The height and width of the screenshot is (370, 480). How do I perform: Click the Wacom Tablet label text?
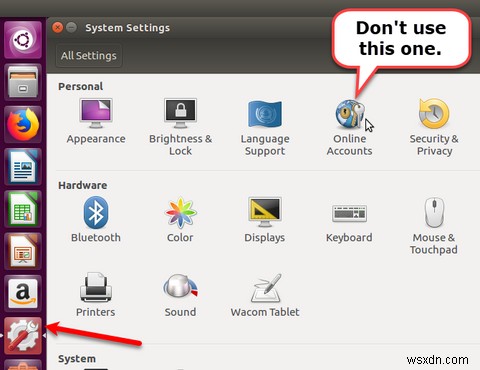265,312
